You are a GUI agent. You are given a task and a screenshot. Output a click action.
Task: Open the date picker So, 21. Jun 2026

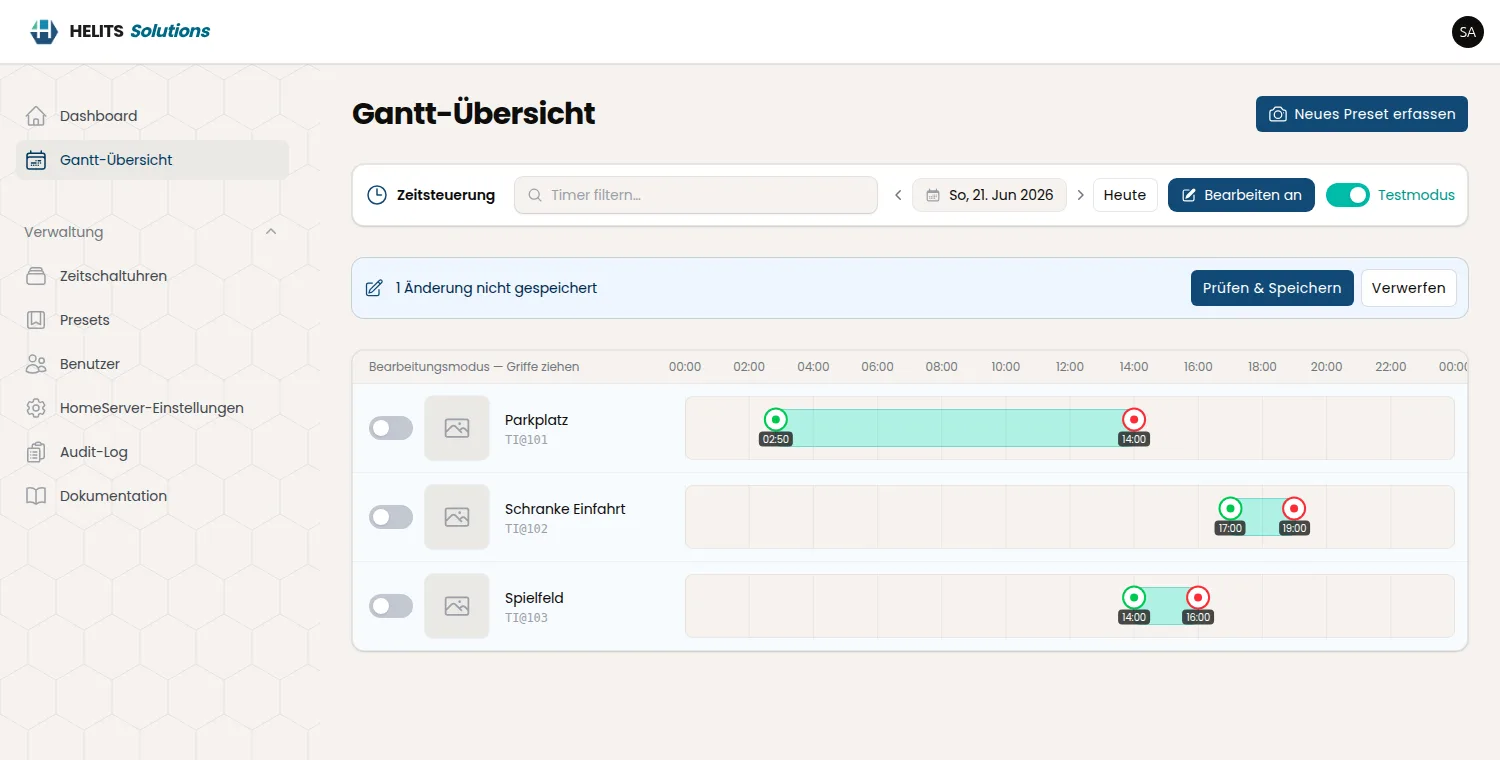(990, 195)
